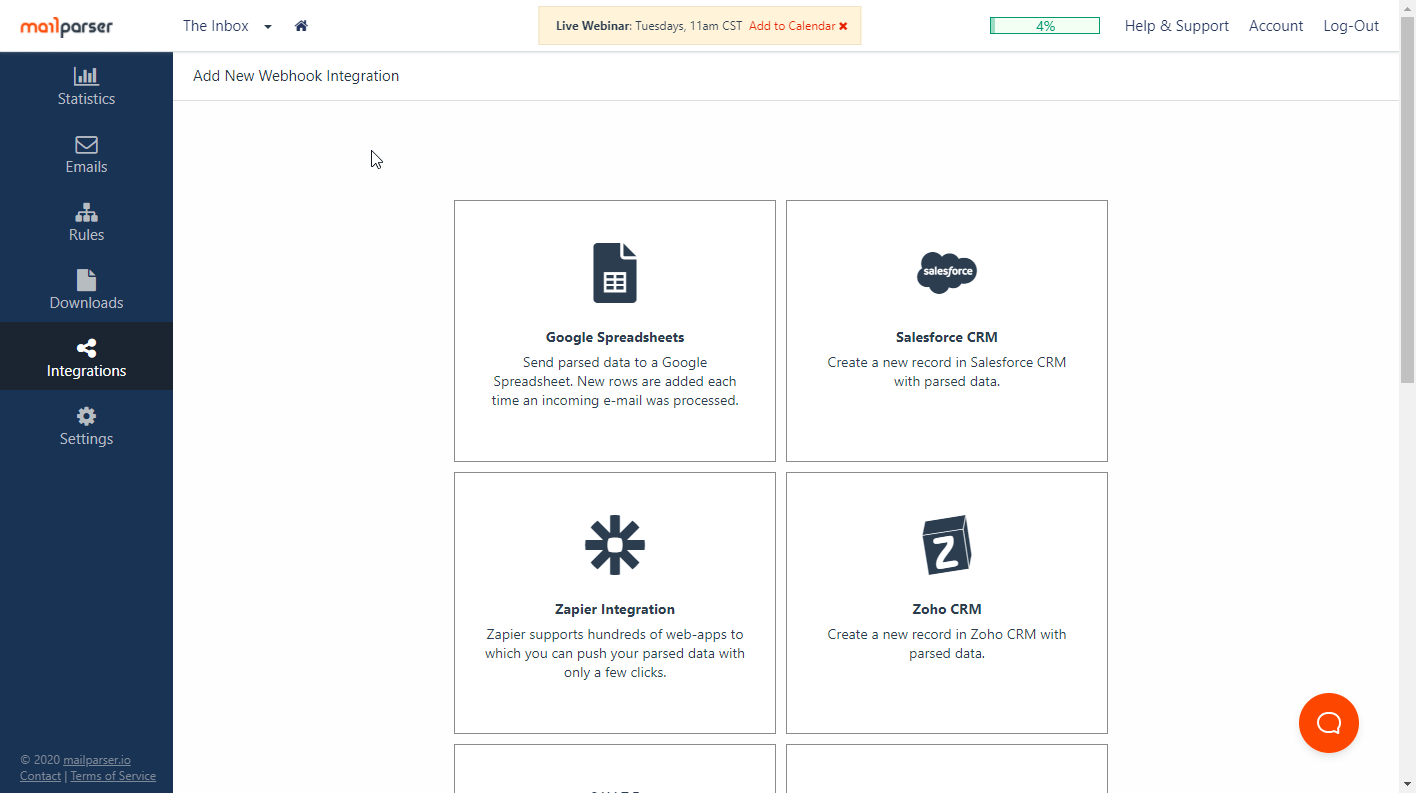
Task: Open The Inbox selector
Action: [227, 26]
